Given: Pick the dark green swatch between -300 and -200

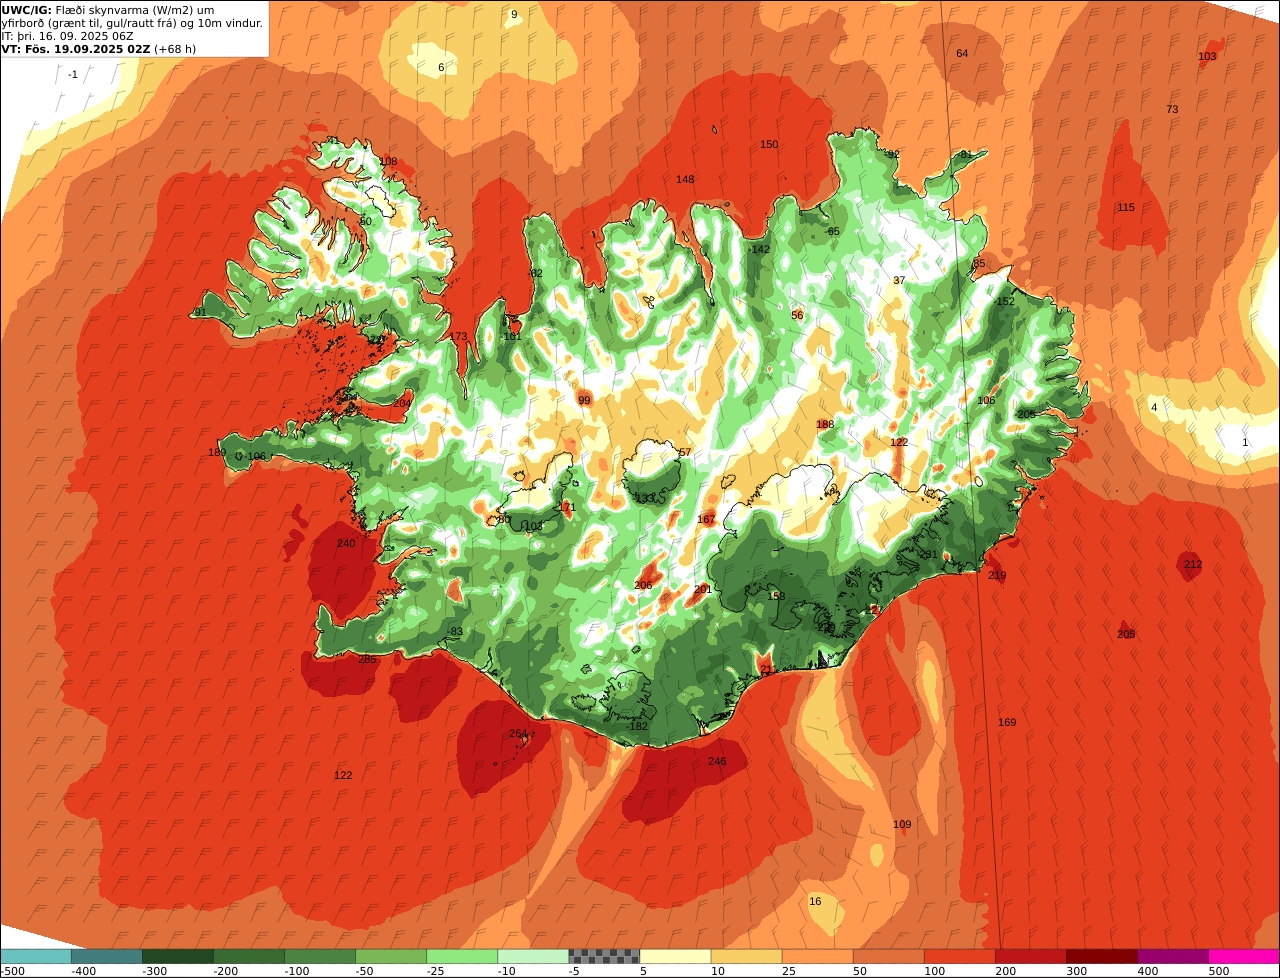Looking at the screenshot, I should pos(177,956).
